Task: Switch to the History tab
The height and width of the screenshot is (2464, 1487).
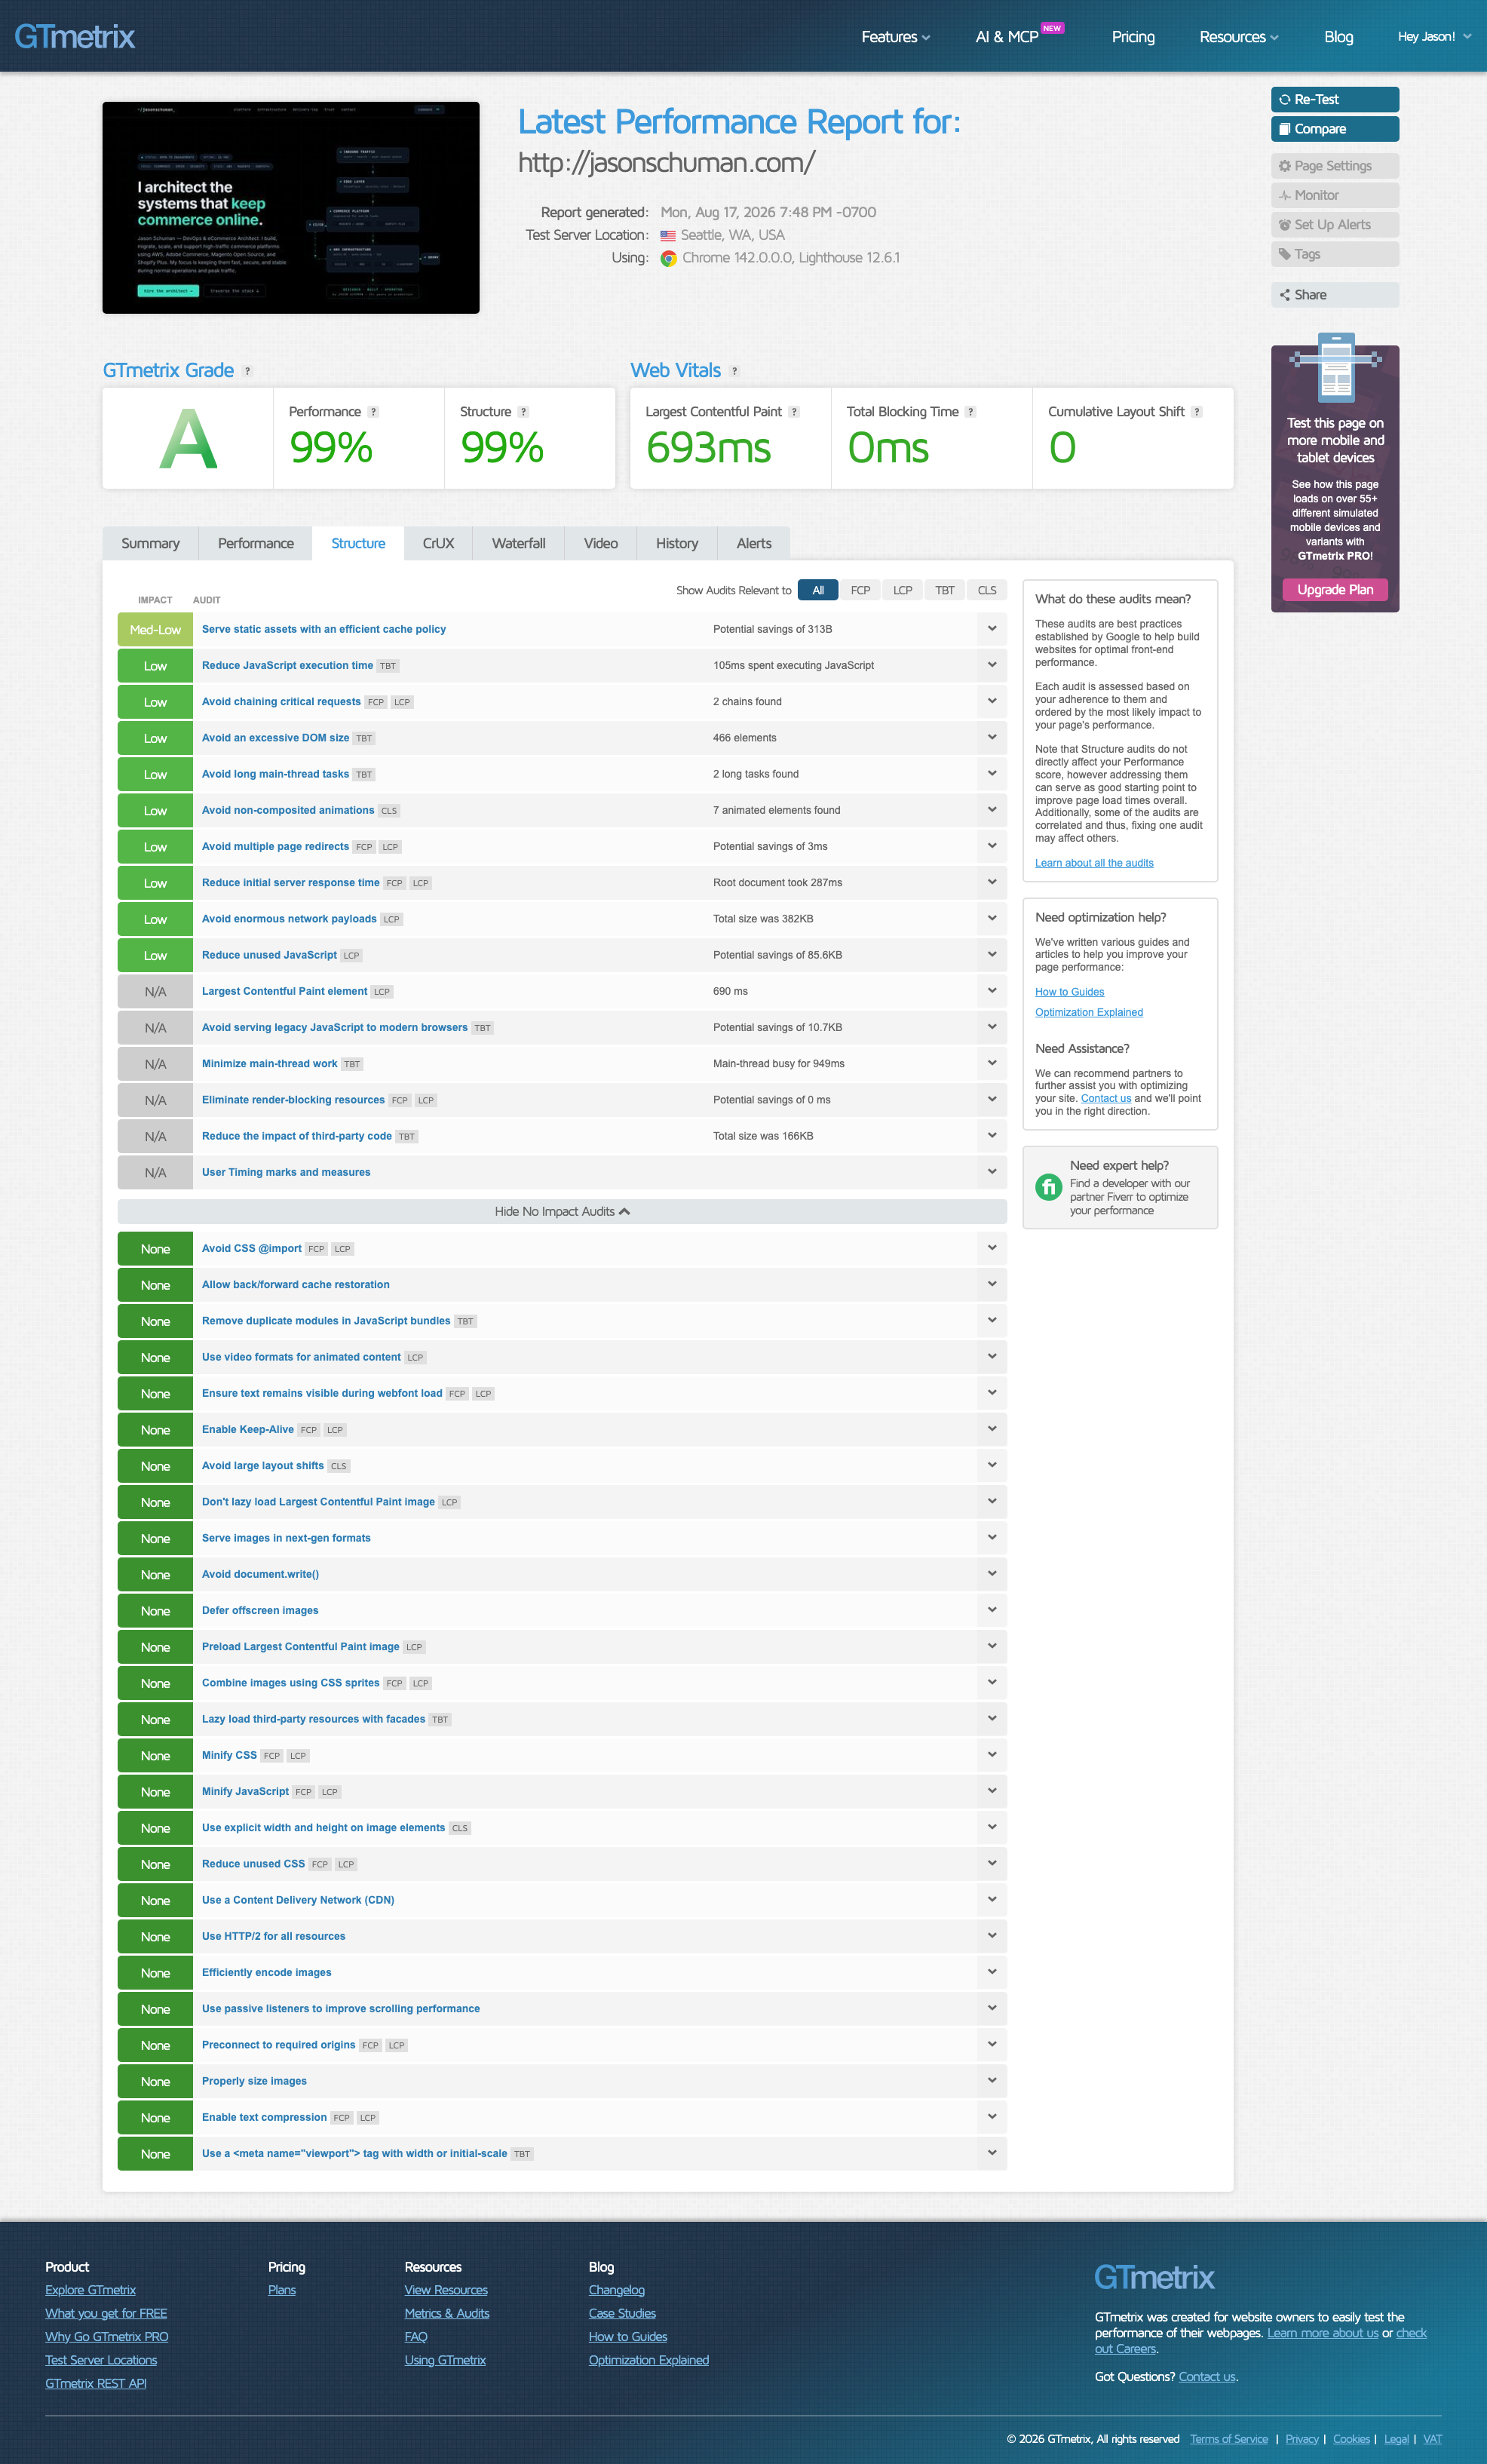Action: tap(677, 544)
